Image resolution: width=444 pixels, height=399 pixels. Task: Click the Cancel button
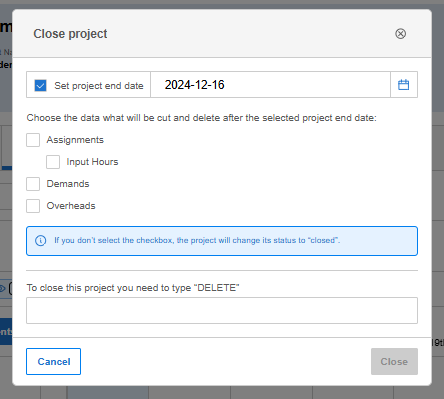53,362
